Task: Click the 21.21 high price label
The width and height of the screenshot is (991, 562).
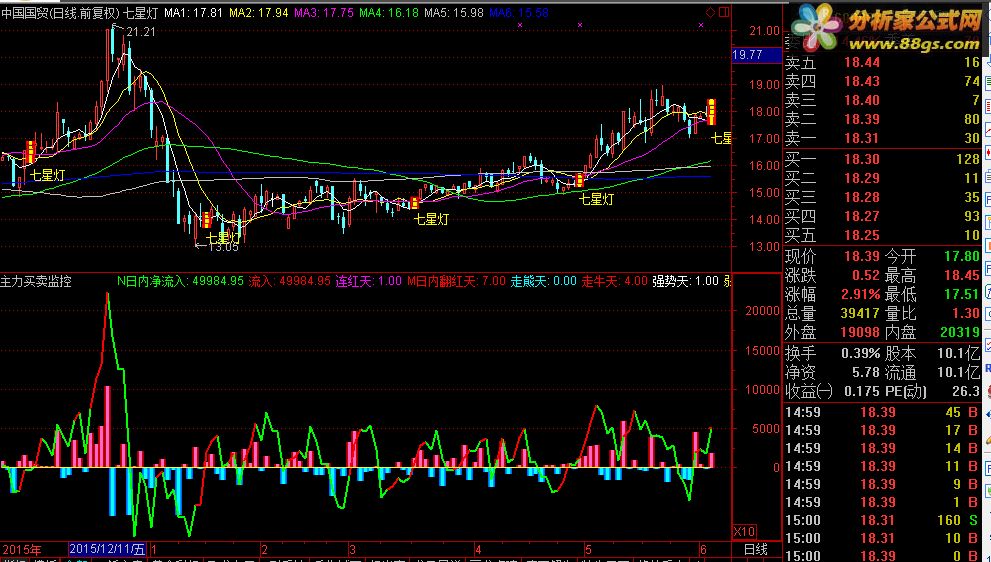Action: [140, 32]
